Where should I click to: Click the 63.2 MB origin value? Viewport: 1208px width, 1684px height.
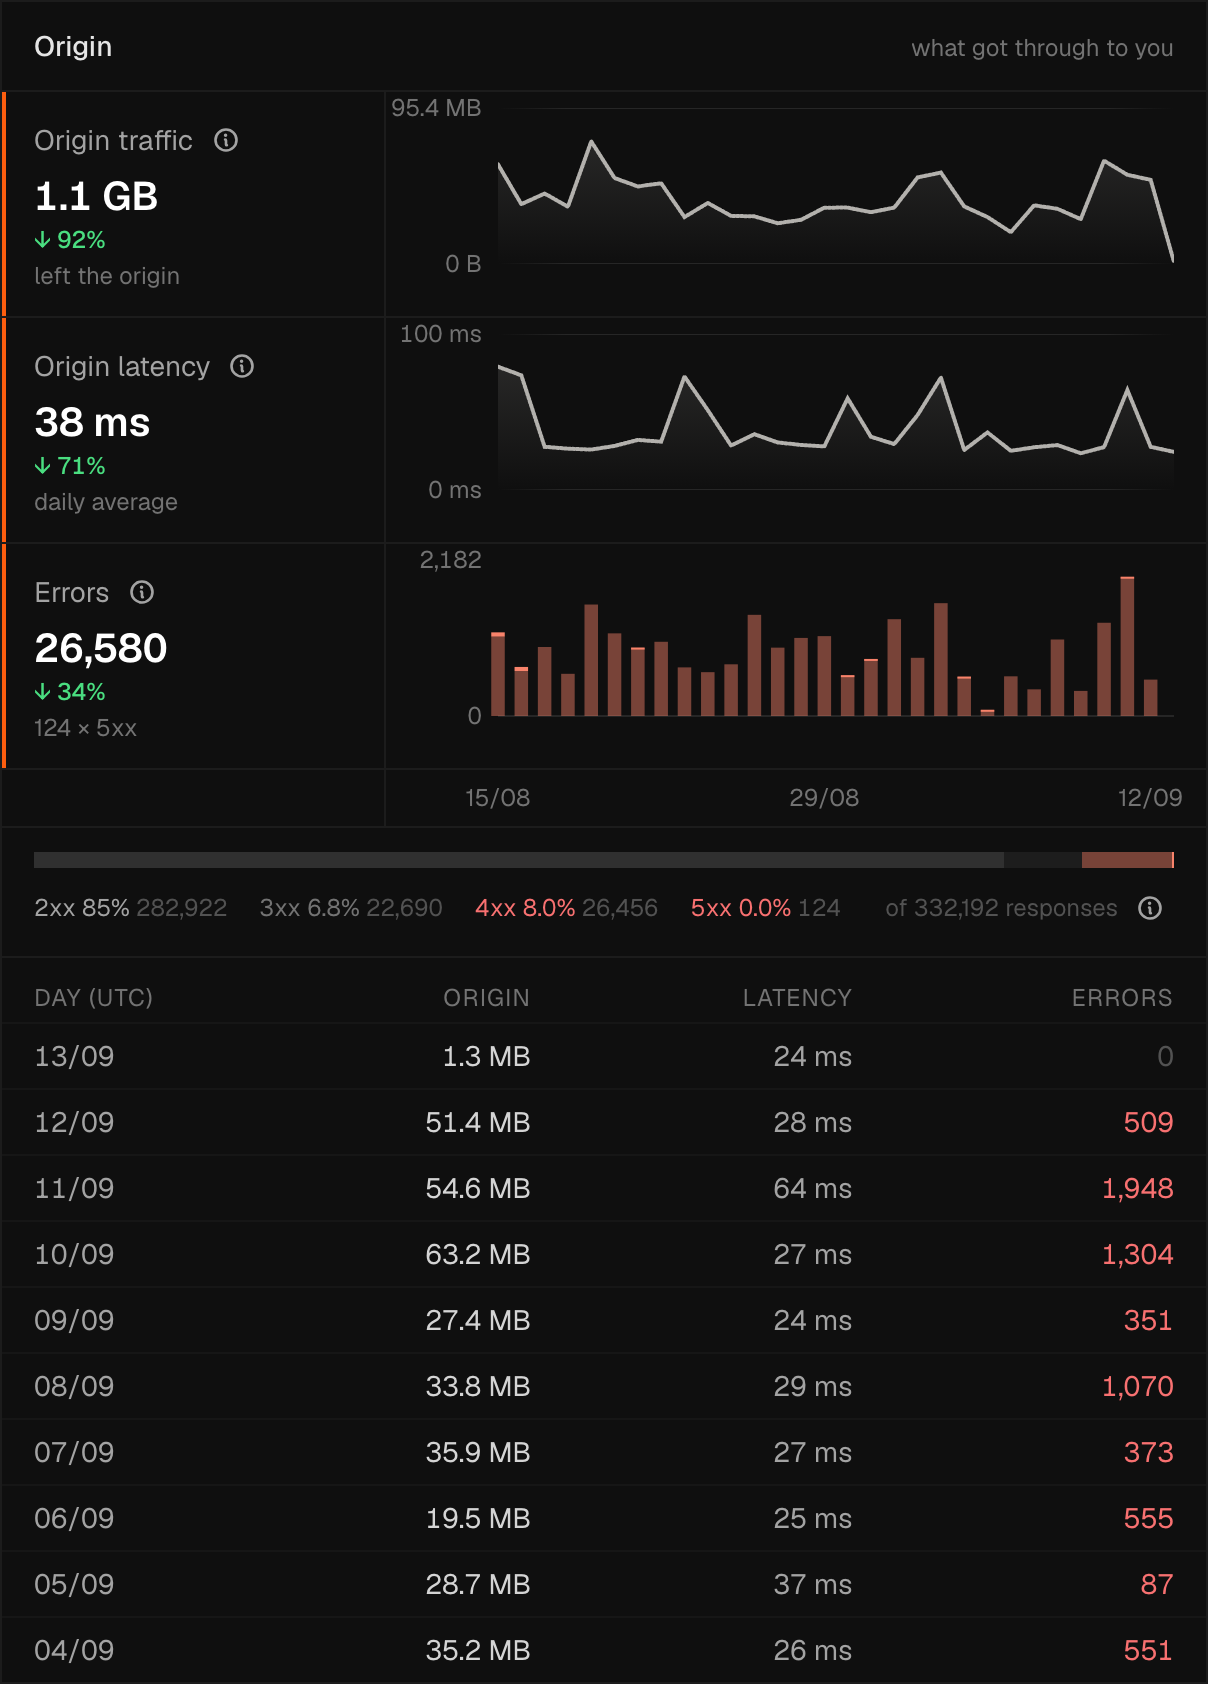(478, 1254)
